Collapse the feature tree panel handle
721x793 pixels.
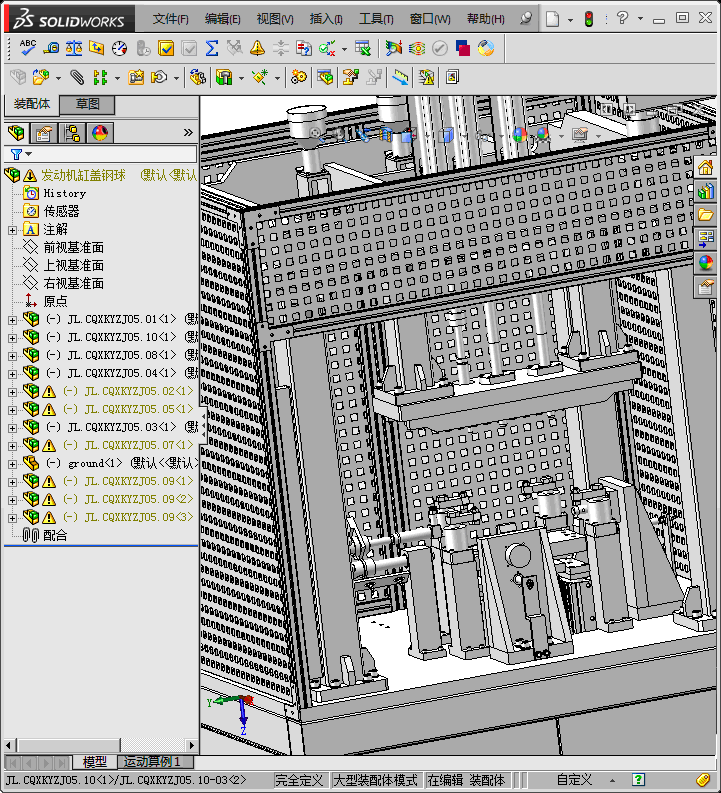tap(204, 425)
